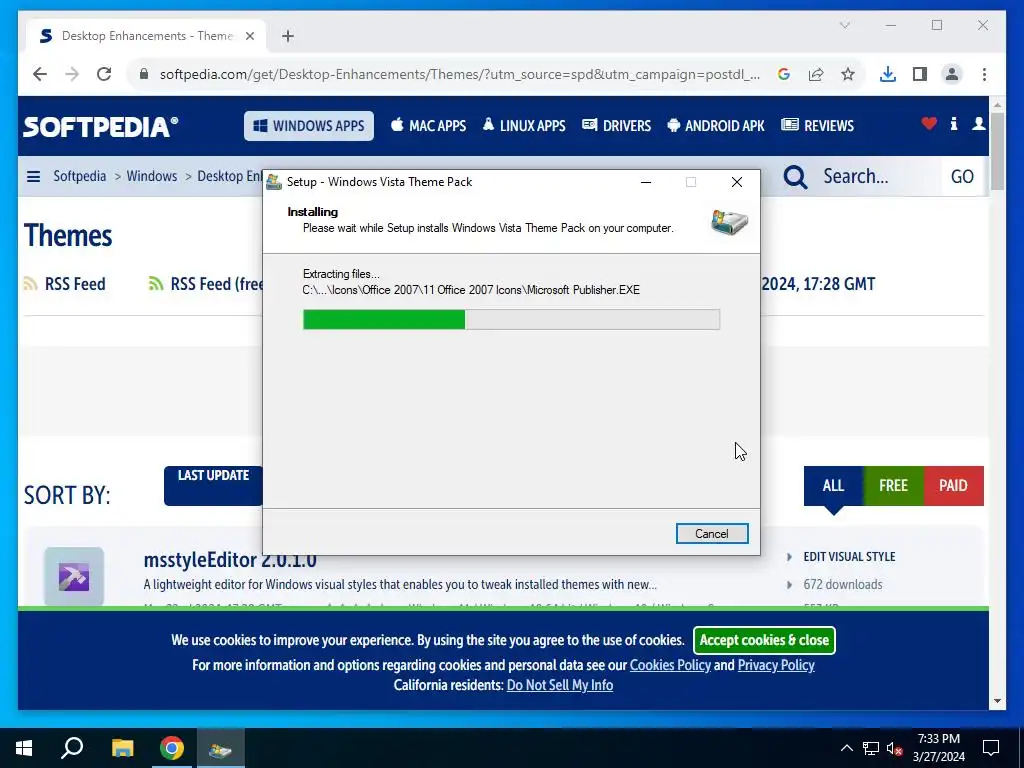Open the Cookies Policy link
Image resolution: width=1024 pixels, height=768 pixels.
point(670,665)
